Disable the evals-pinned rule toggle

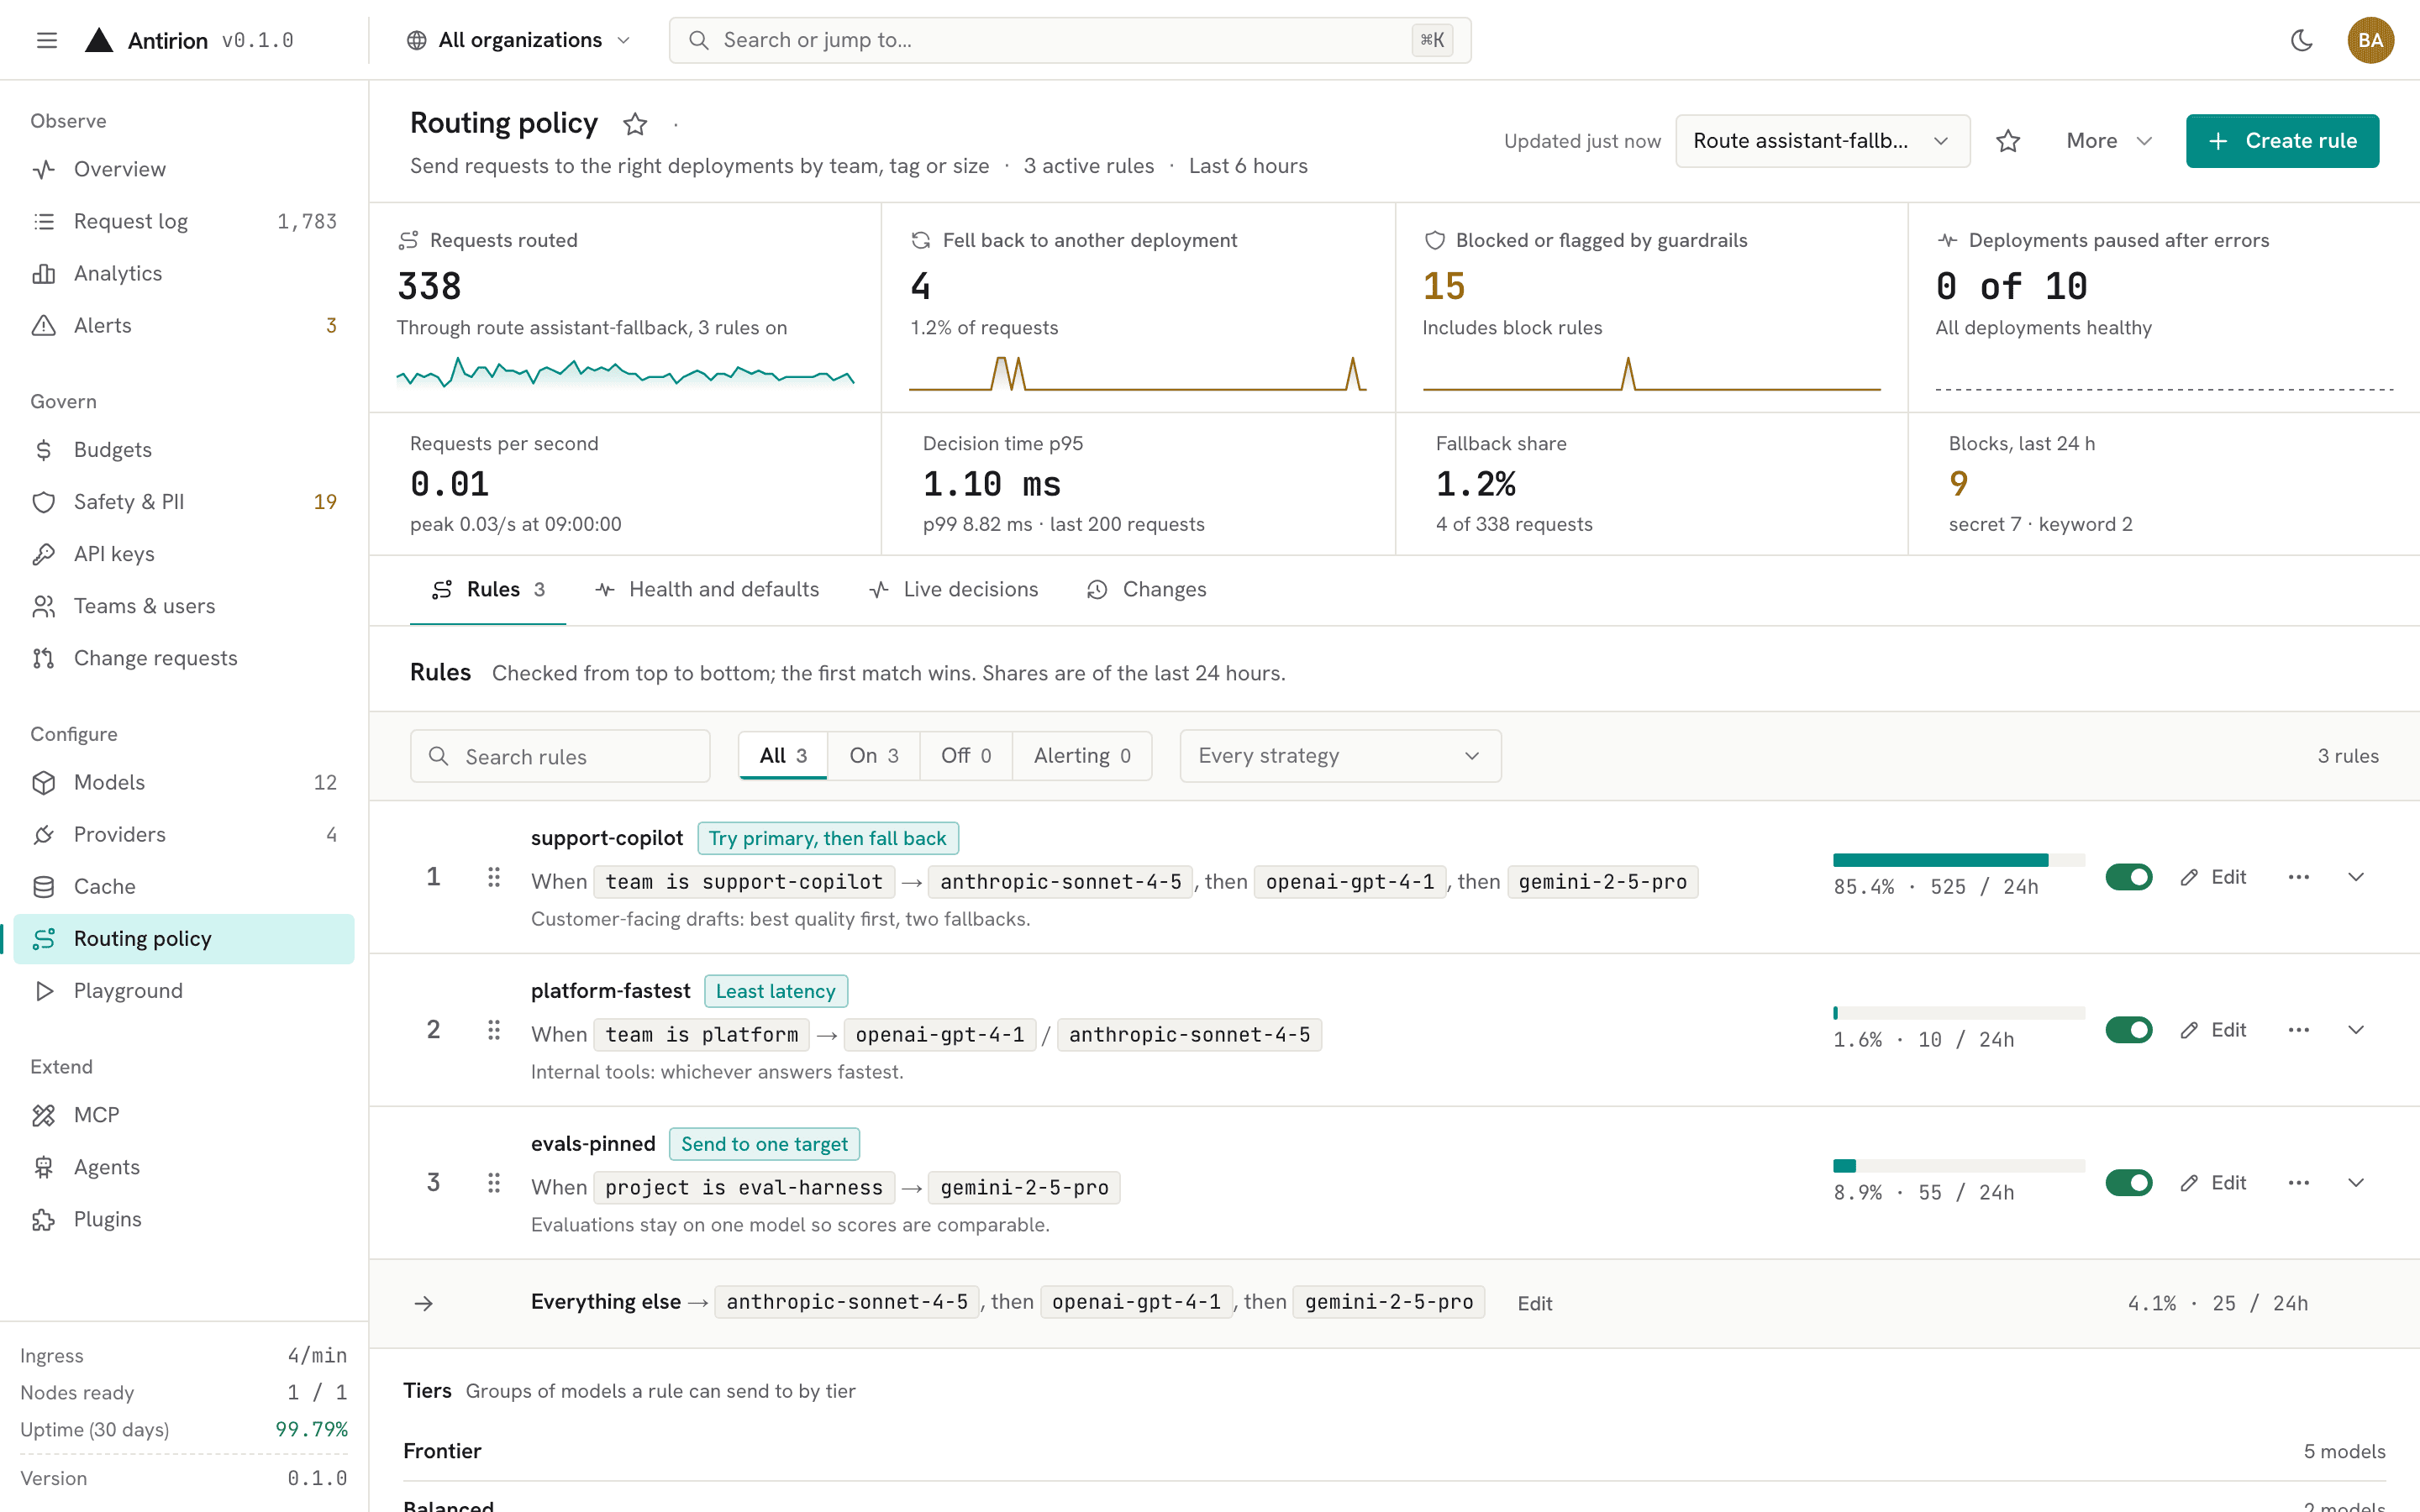[2129, 1183]
